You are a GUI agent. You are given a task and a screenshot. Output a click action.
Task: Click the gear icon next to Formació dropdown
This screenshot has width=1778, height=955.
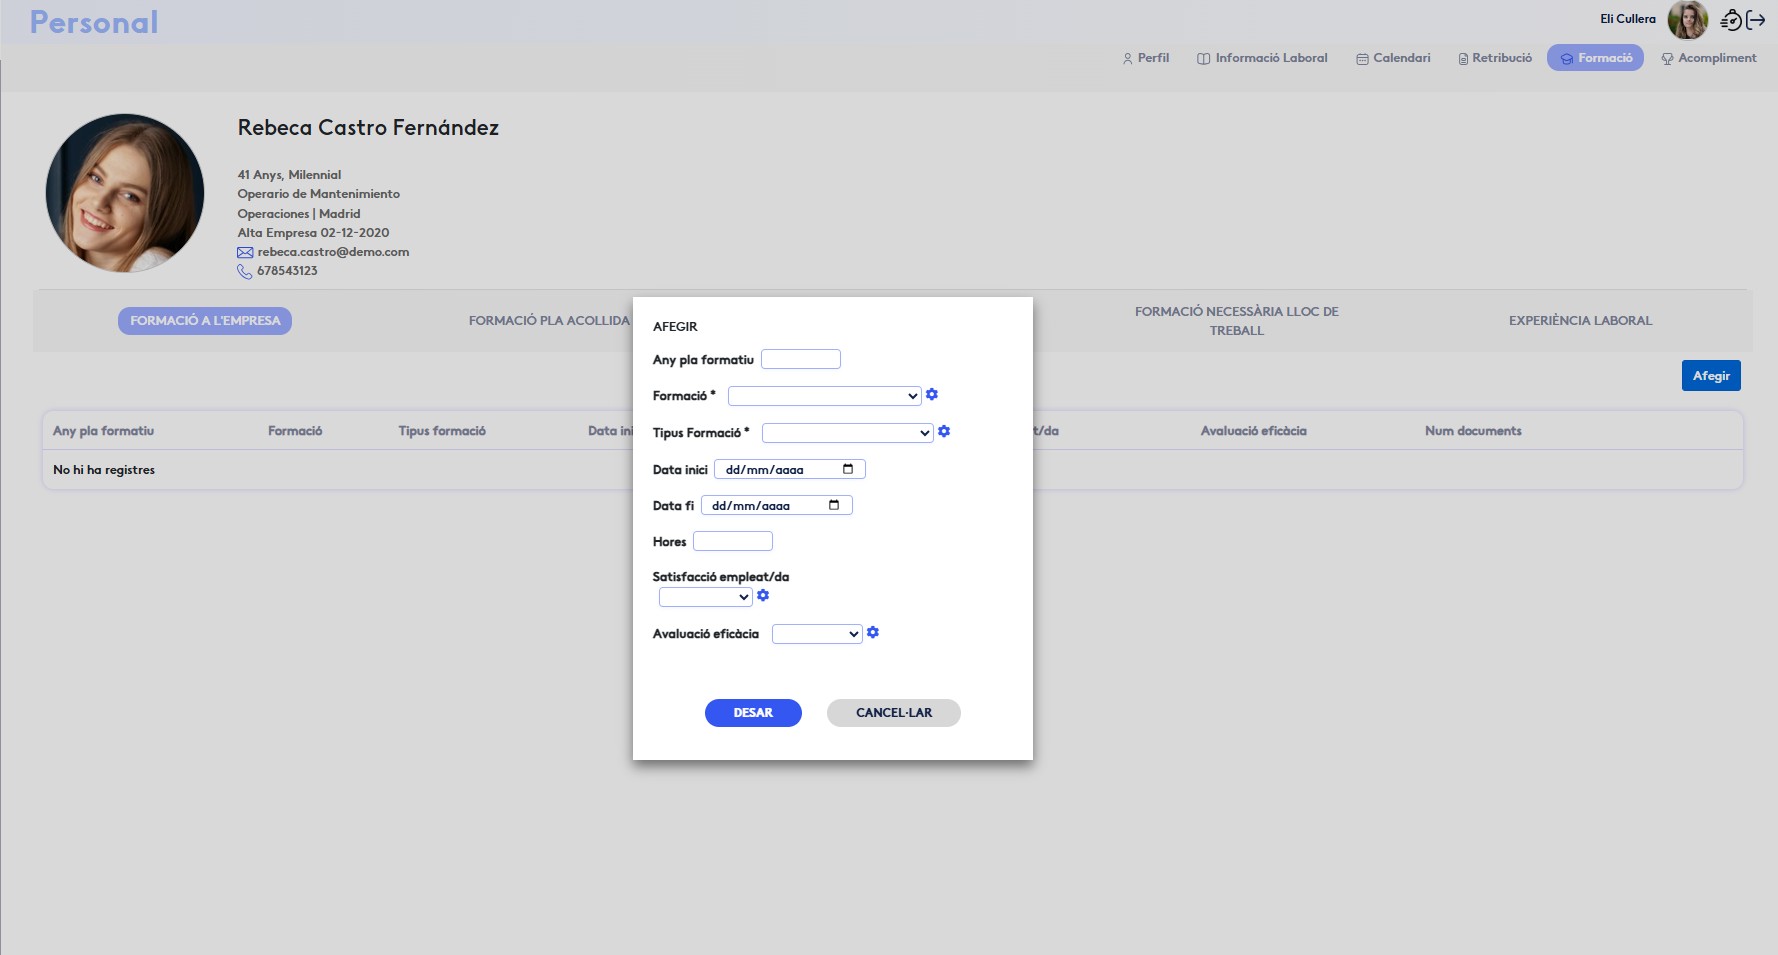932,395
